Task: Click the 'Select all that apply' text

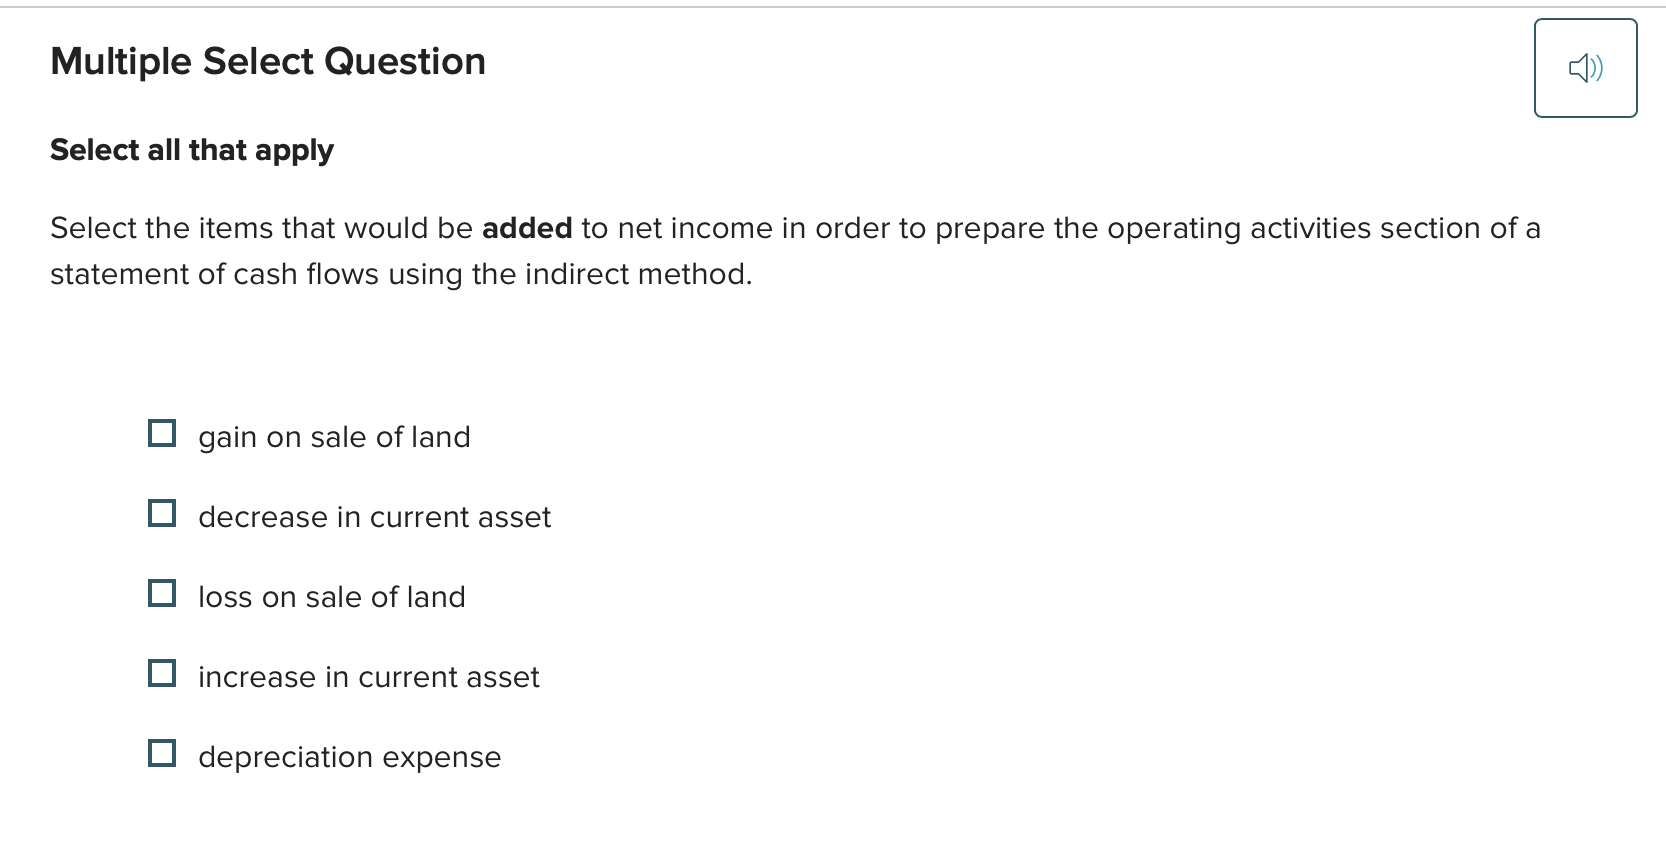Action: tap(191, 150)
